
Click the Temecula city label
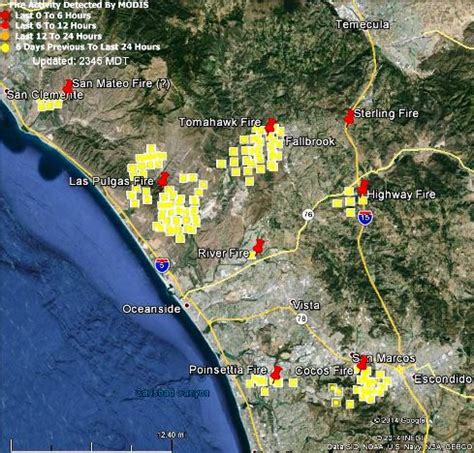tap(362, 24)
